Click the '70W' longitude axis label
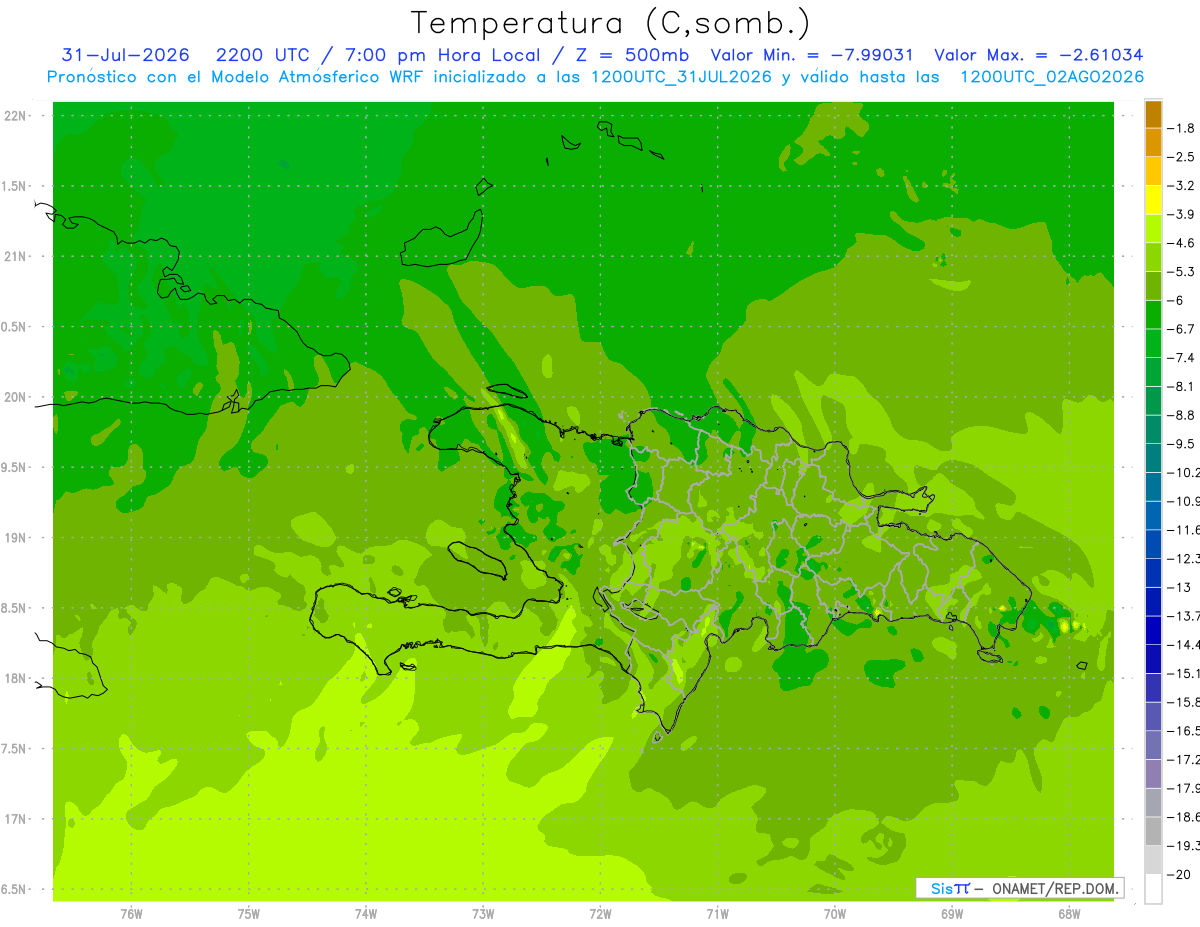Viewport: 1200px width, 927px height. click(x=835, y=914)
